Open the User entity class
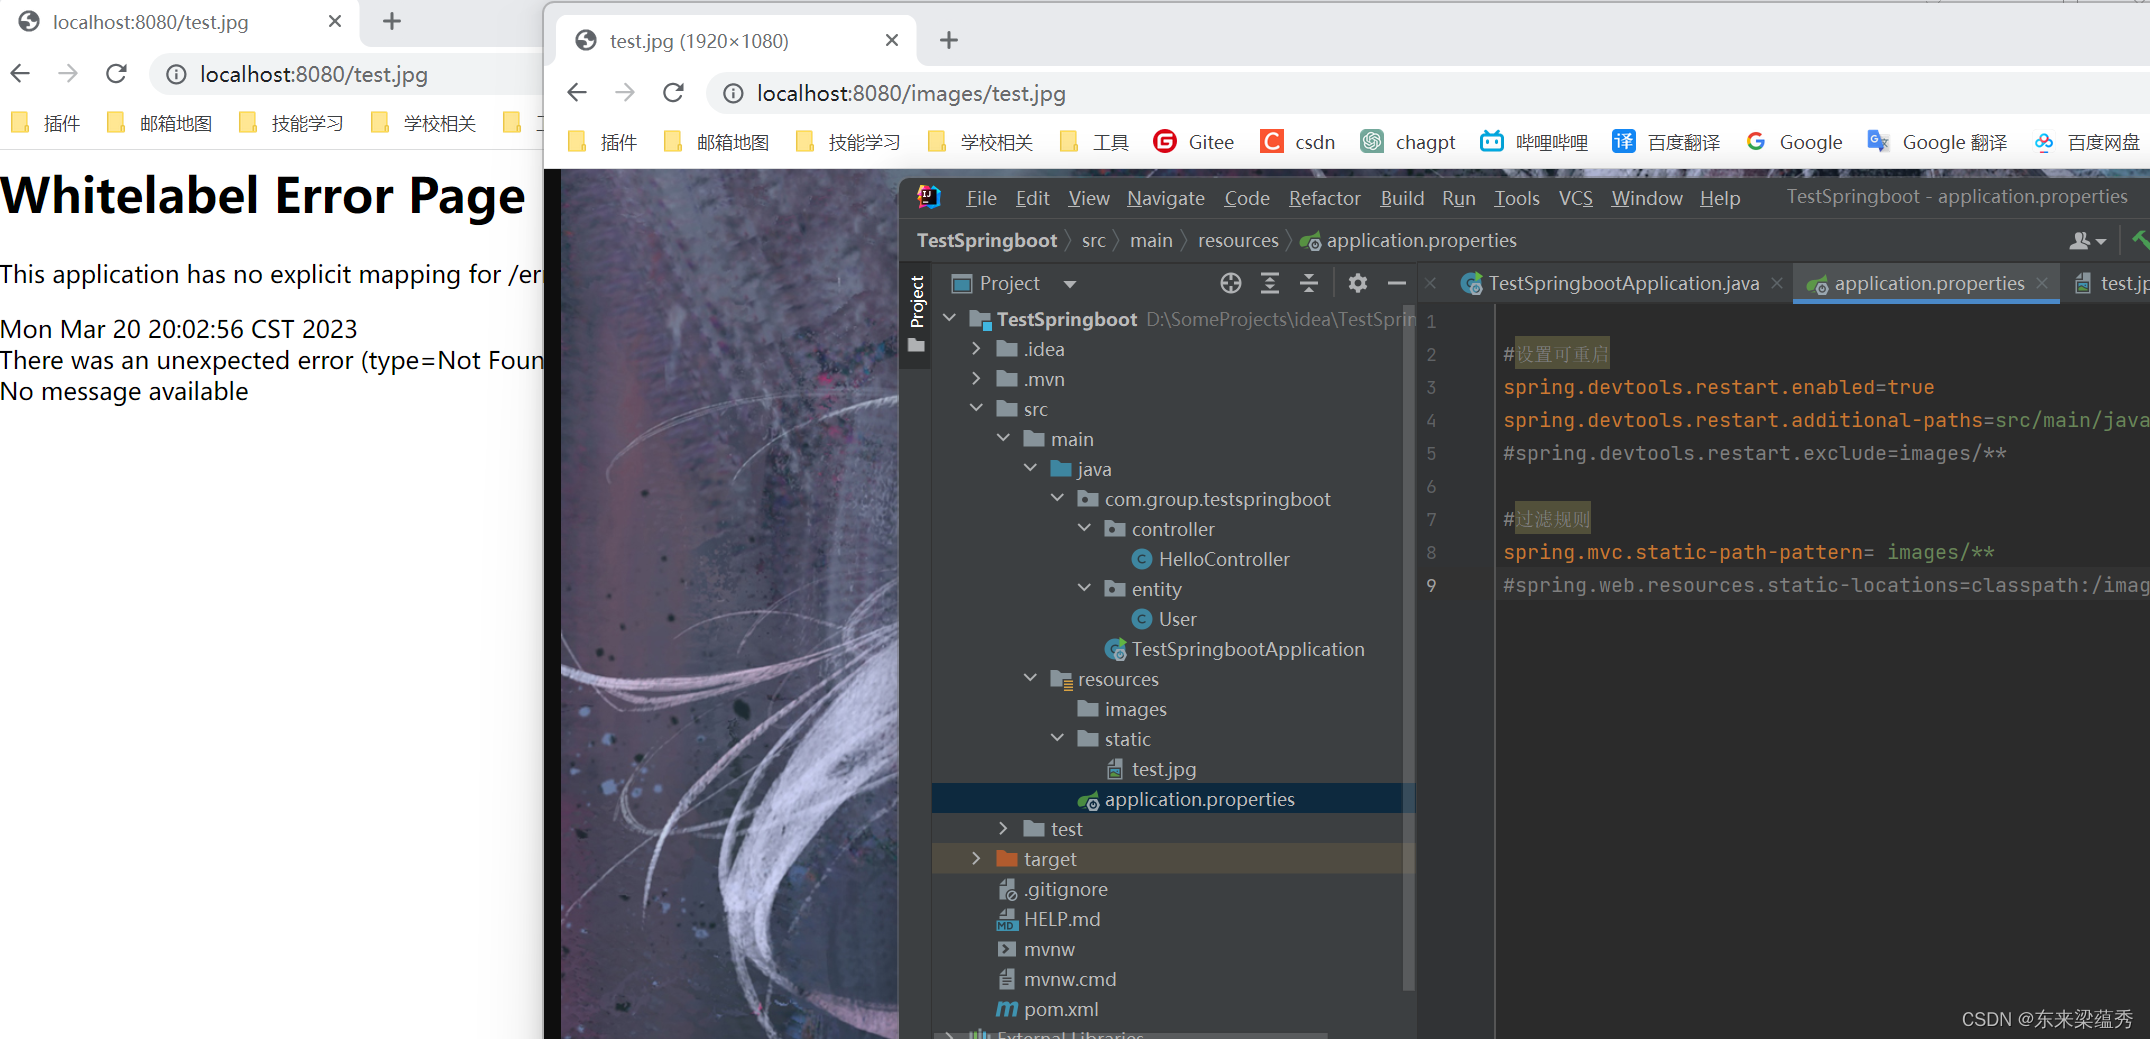 1164,619
